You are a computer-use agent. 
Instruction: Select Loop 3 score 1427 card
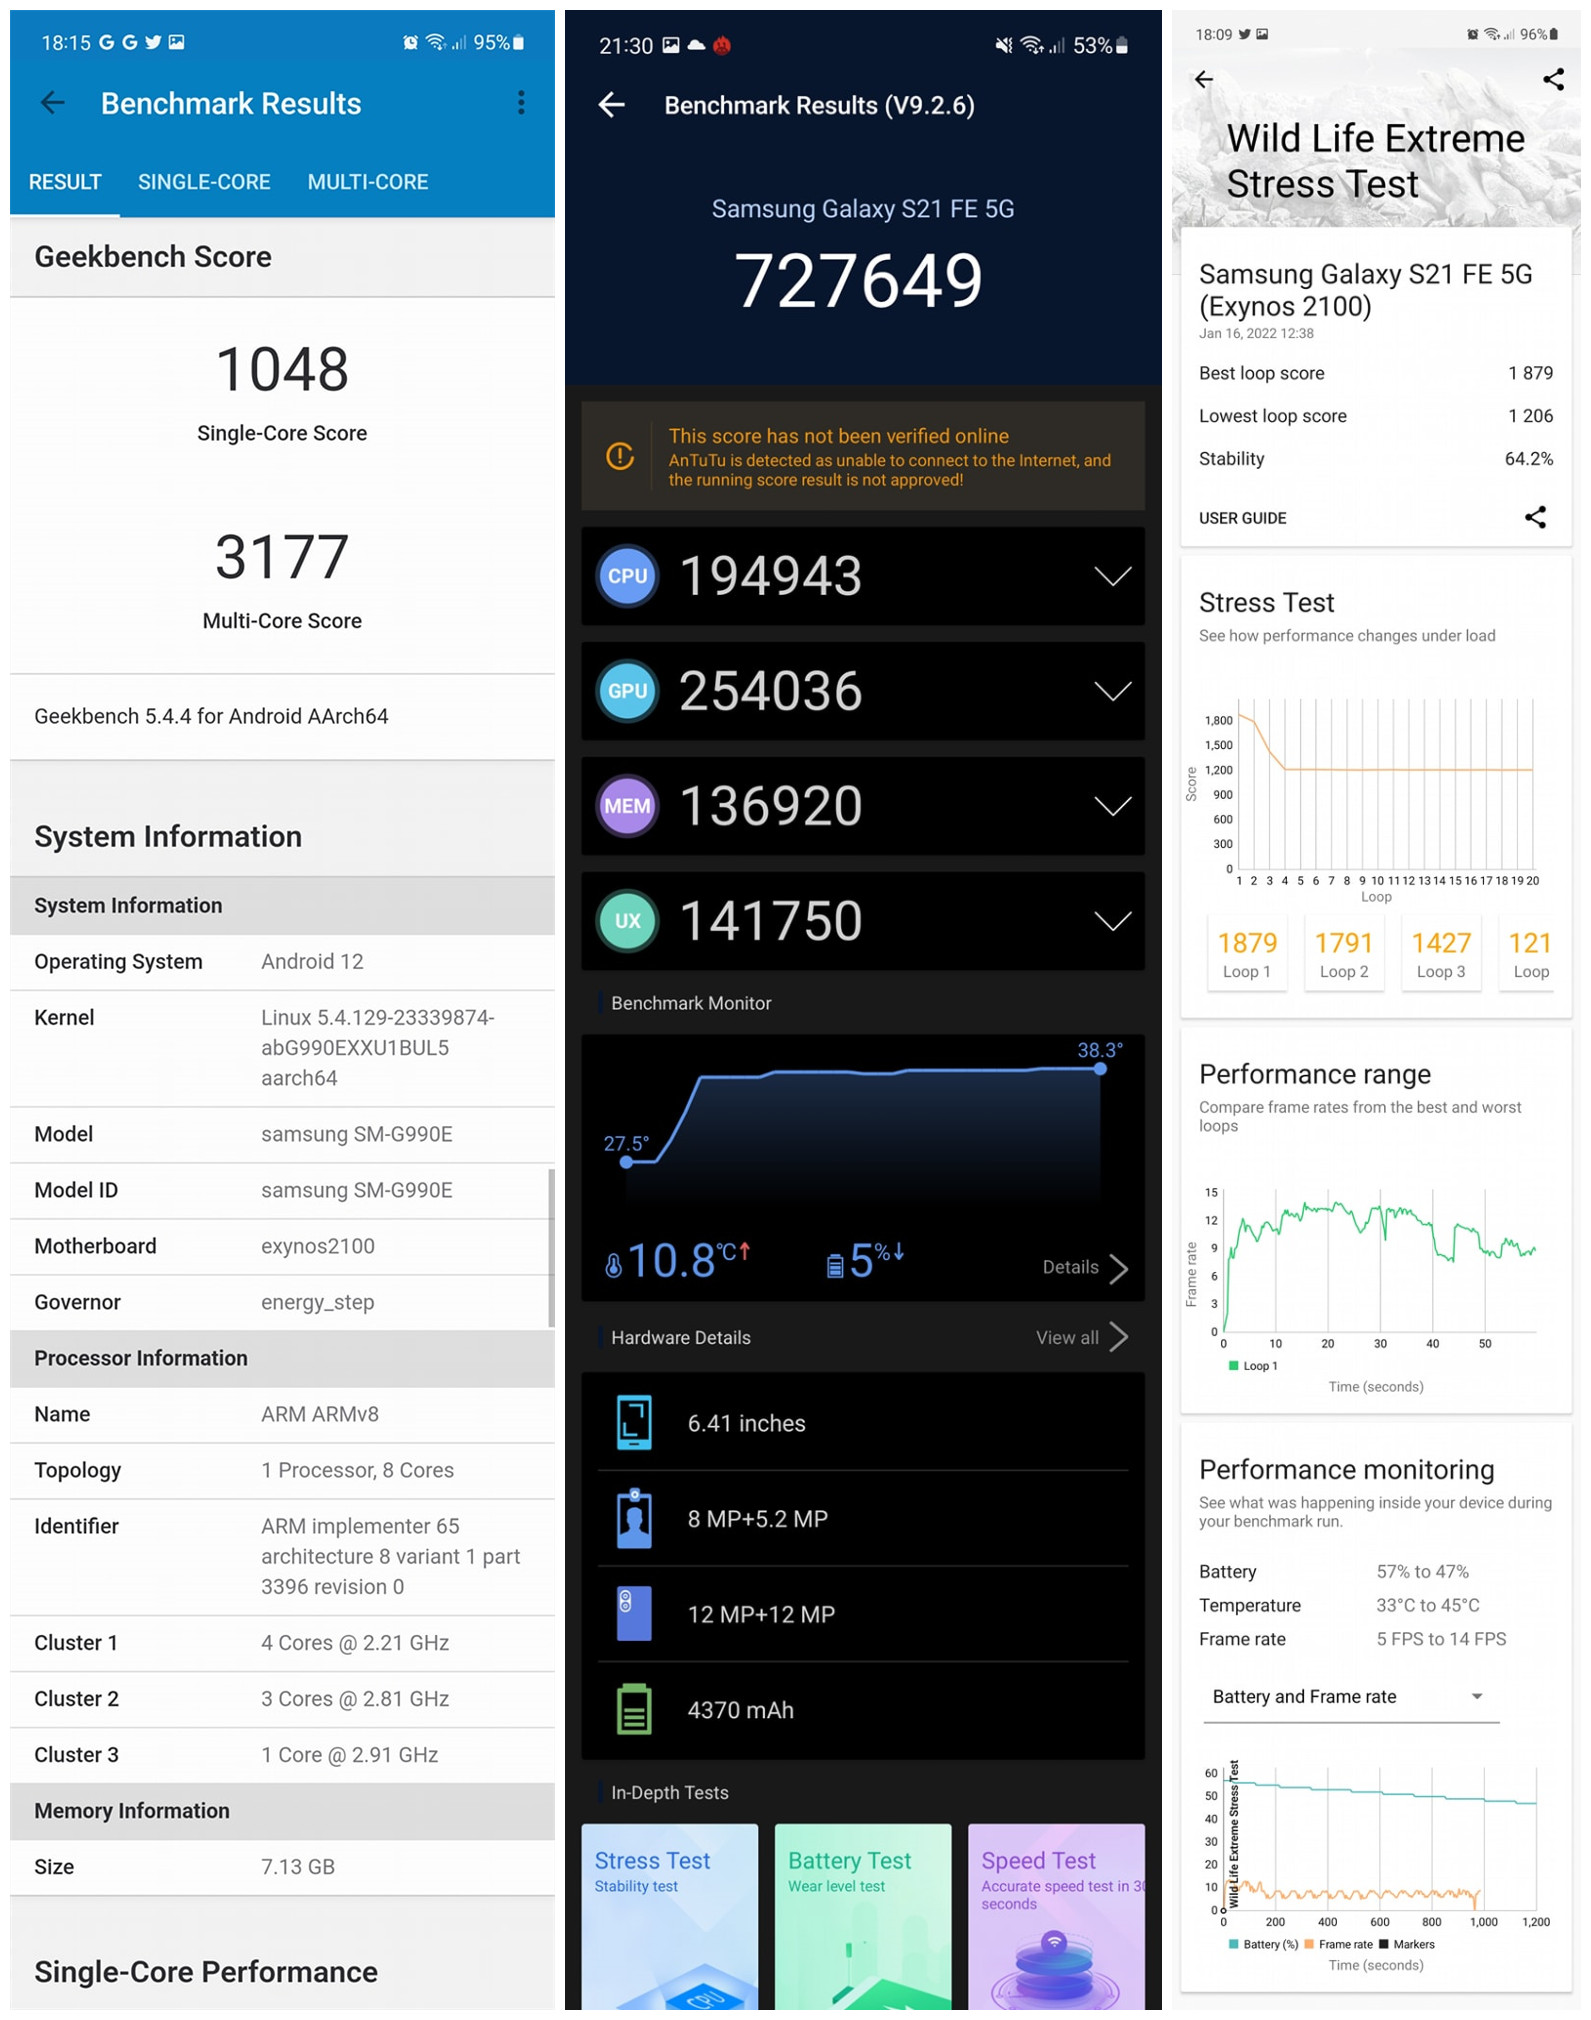[x=1441, y=953]
